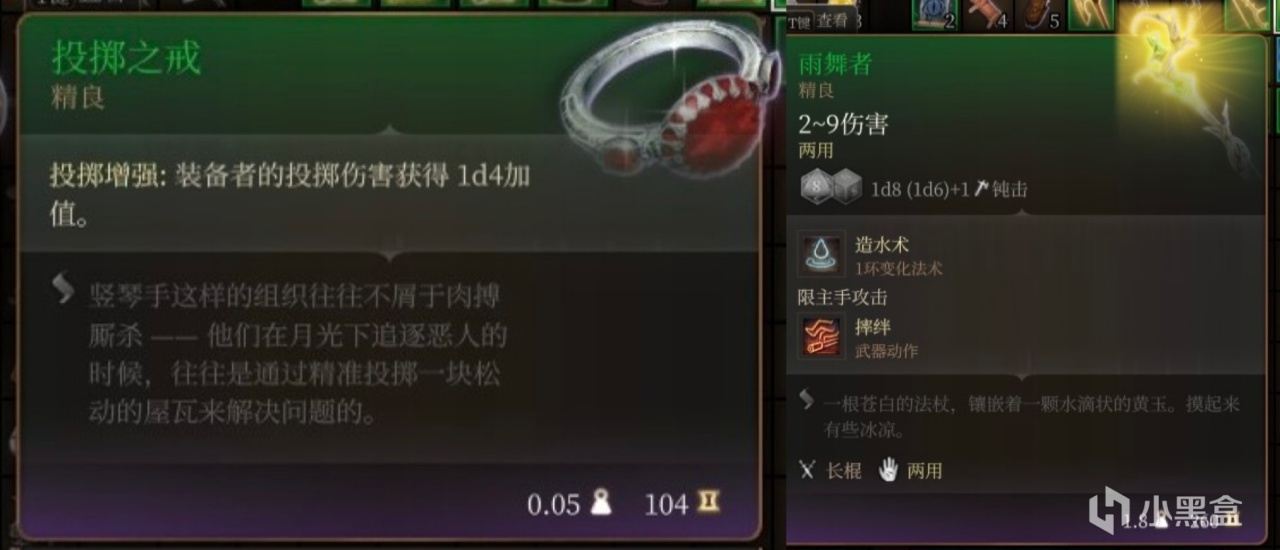Click the 查看 T-key inspect hint
Image resolution: width=1280 pixels, height=550 pixels.
tap(822, 19)
